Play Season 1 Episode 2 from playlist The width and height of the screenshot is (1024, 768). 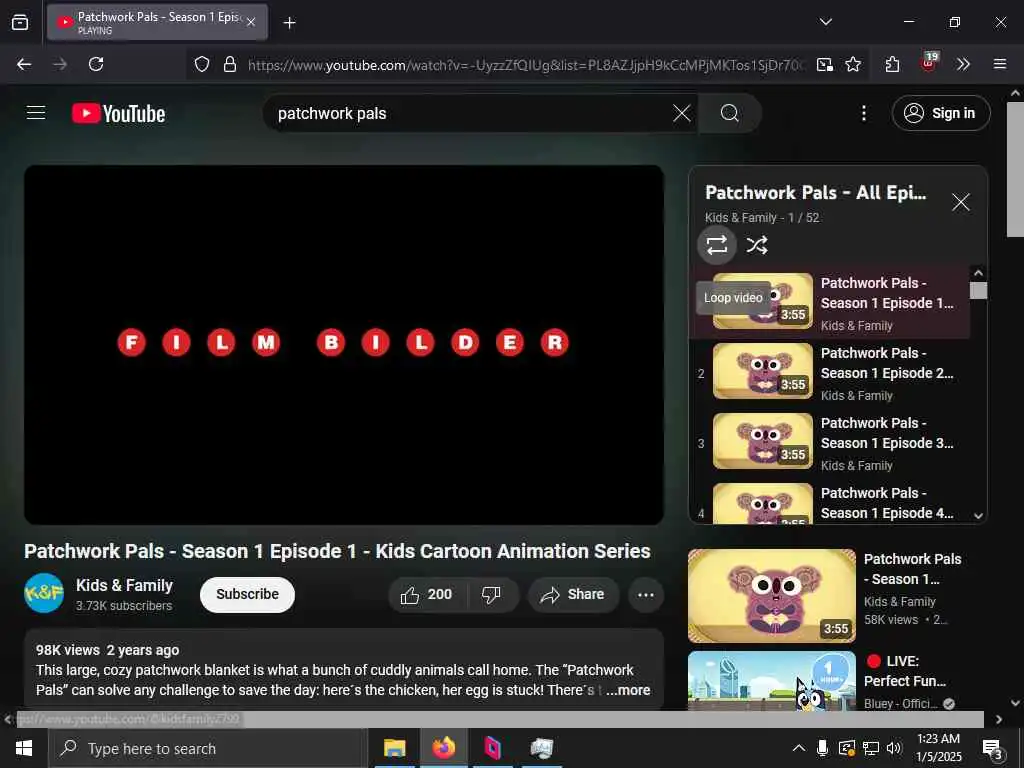[x=830, y=372]
